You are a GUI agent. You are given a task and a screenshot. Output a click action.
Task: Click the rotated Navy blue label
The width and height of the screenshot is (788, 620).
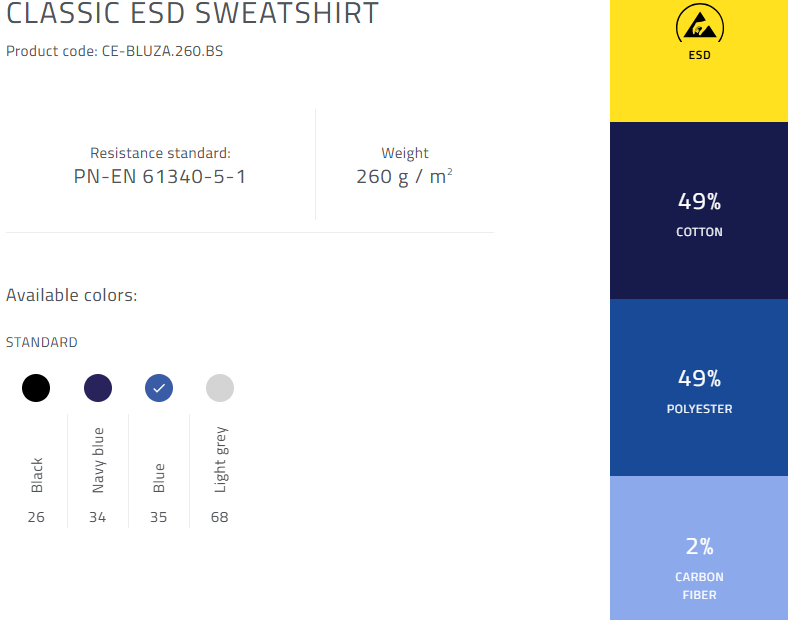[98, 460]
